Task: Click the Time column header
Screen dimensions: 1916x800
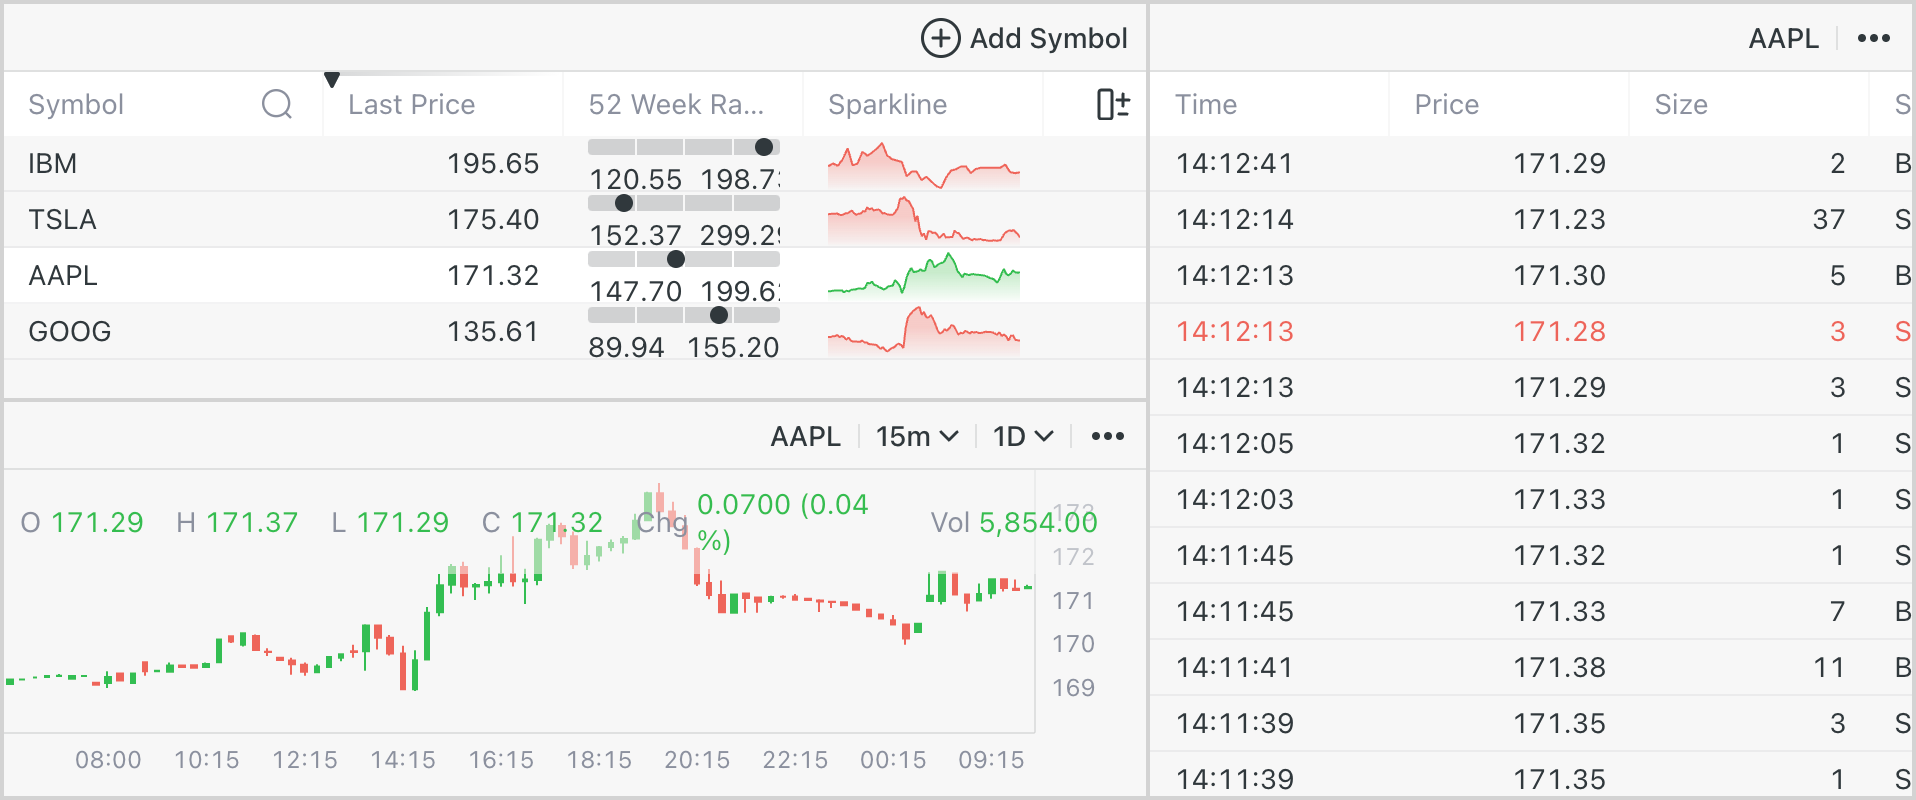Action: (1206, 104)
